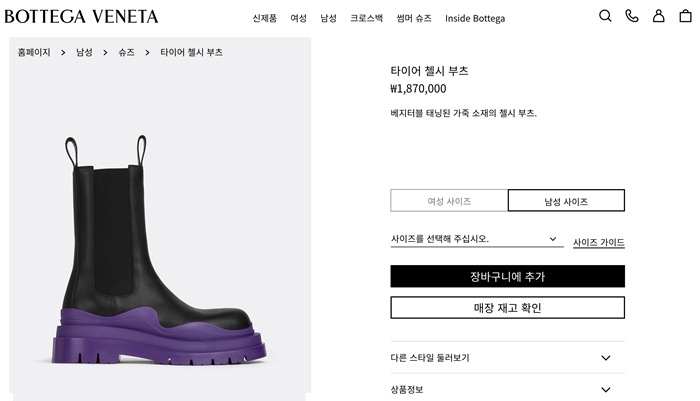The height and width of the screenshot is (401, 700).
Task: Expand the 다른 스타일 둘러보기 section
Action: (507, 358)
